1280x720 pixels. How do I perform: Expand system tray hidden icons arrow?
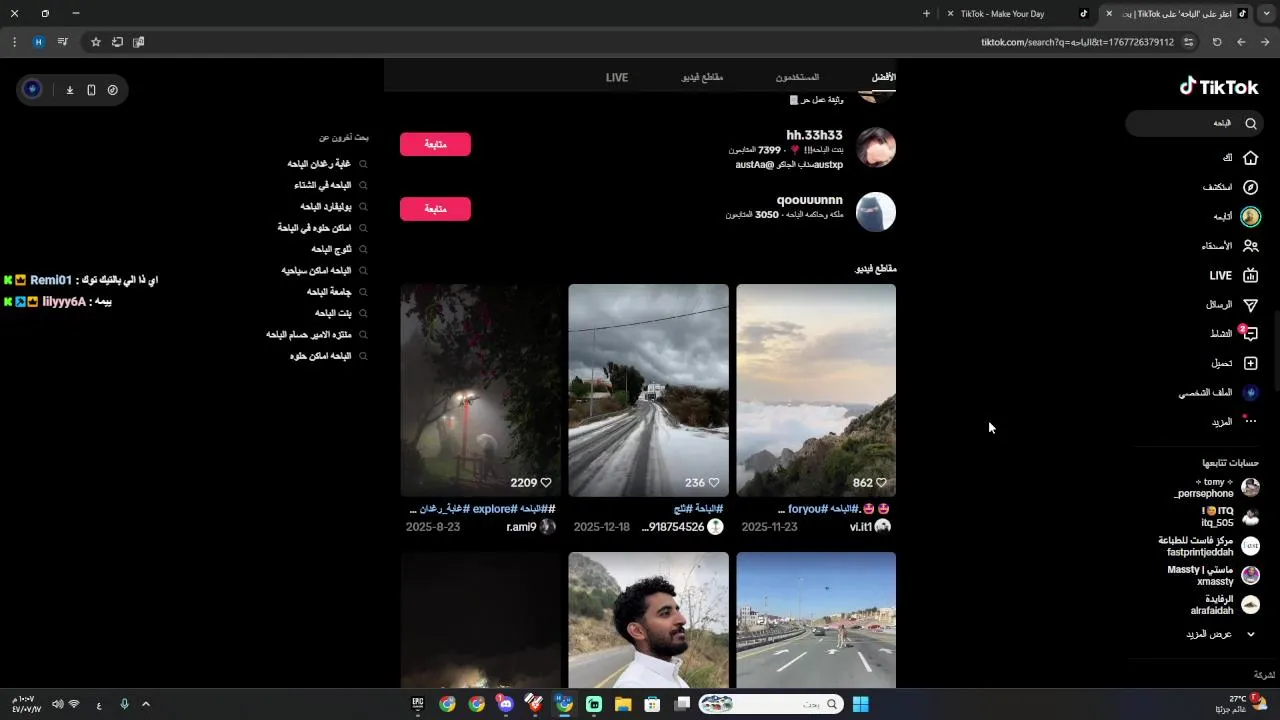pyautogui.click(x=146, y=704)
